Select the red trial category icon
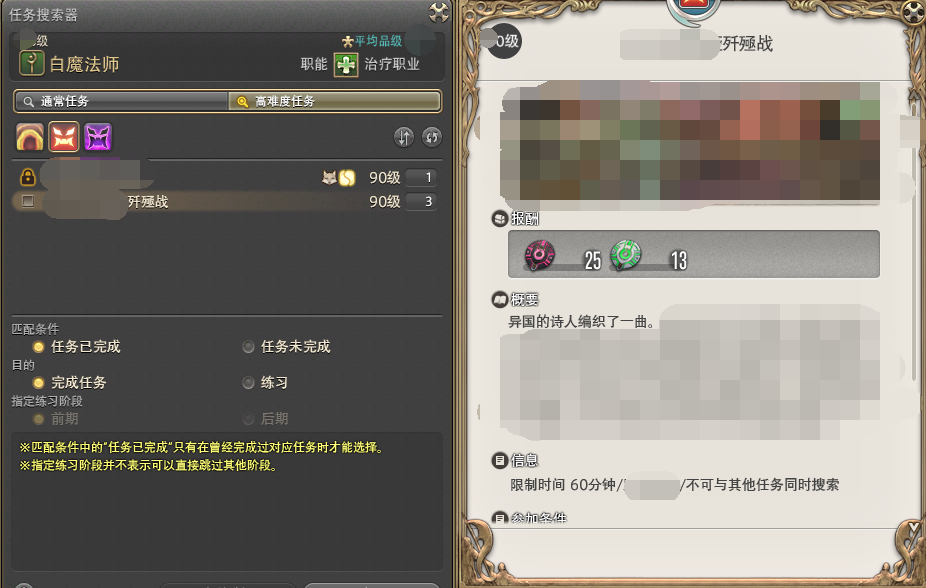 coord(64,137)
